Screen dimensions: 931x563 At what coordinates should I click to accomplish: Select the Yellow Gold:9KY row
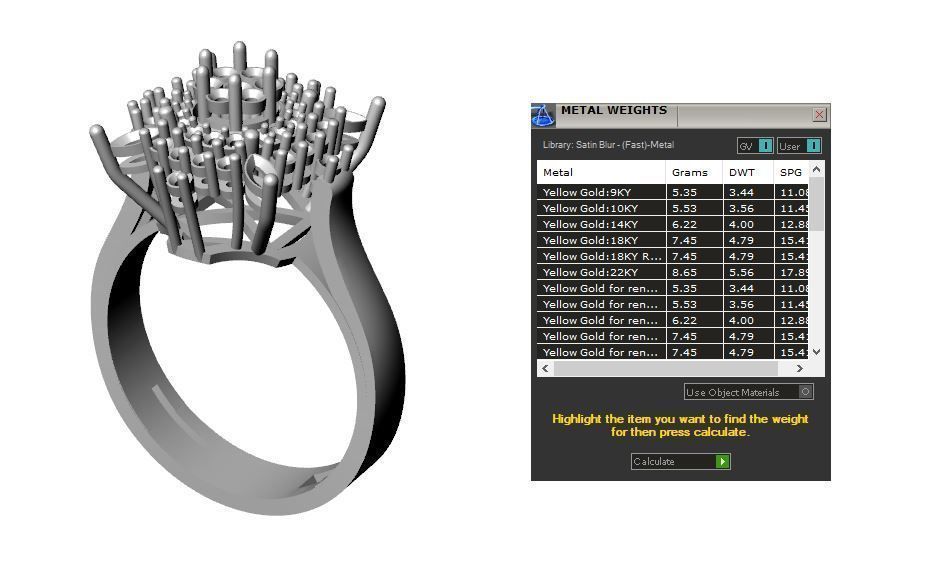tap(673, 192)
